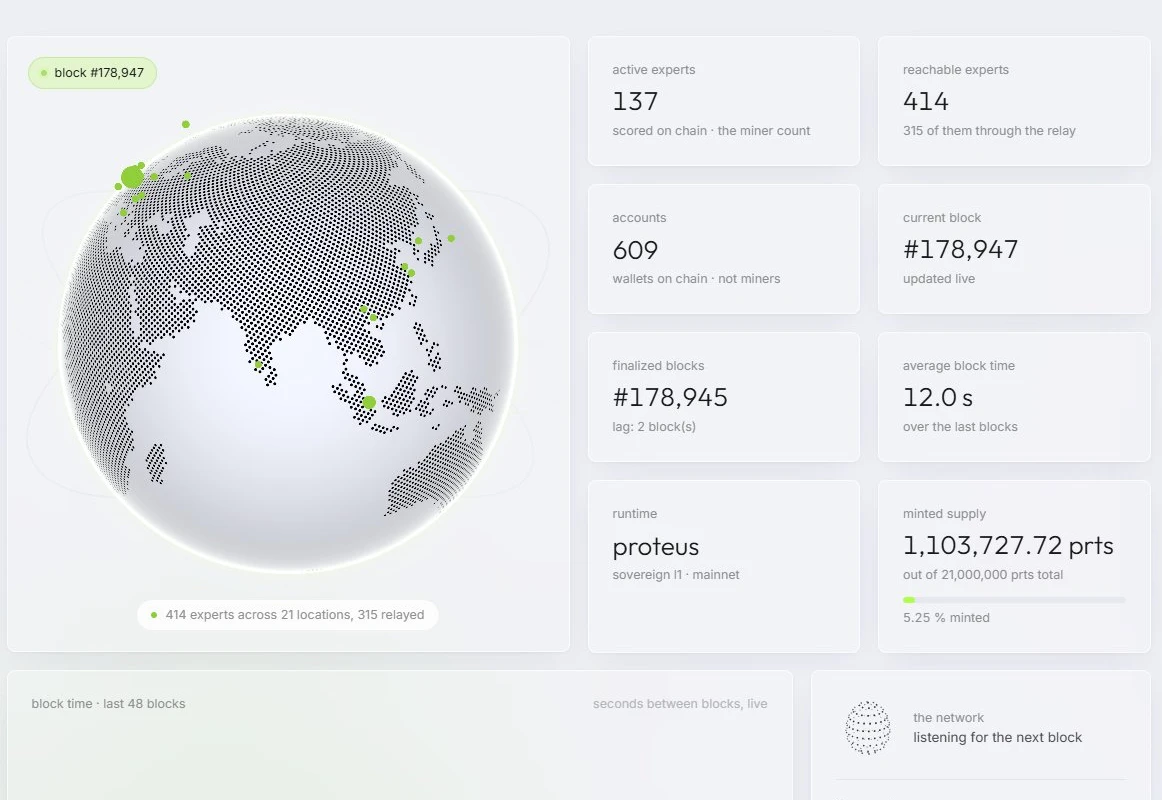1162x800 pixels.
Task: Click the 'block time · last 48 blocks' heading
Action: coord(108,704)
